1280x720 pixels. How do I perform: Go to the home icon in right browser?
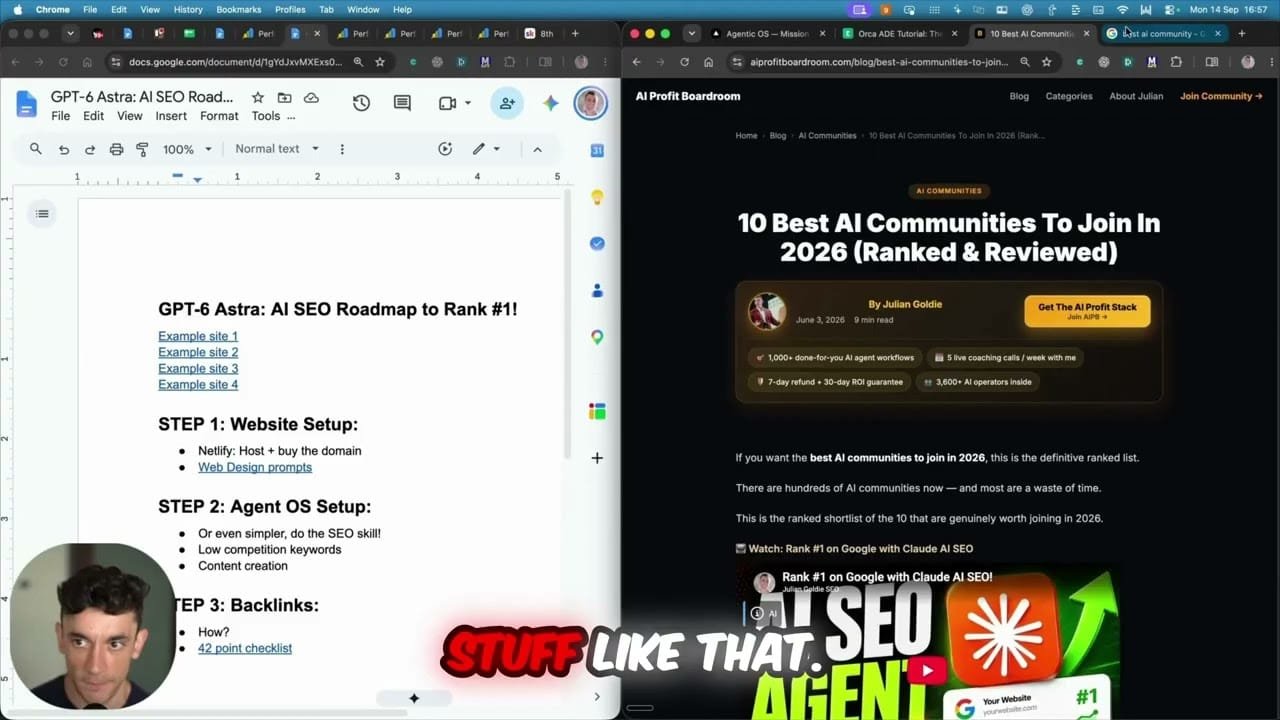click(708, 62)
